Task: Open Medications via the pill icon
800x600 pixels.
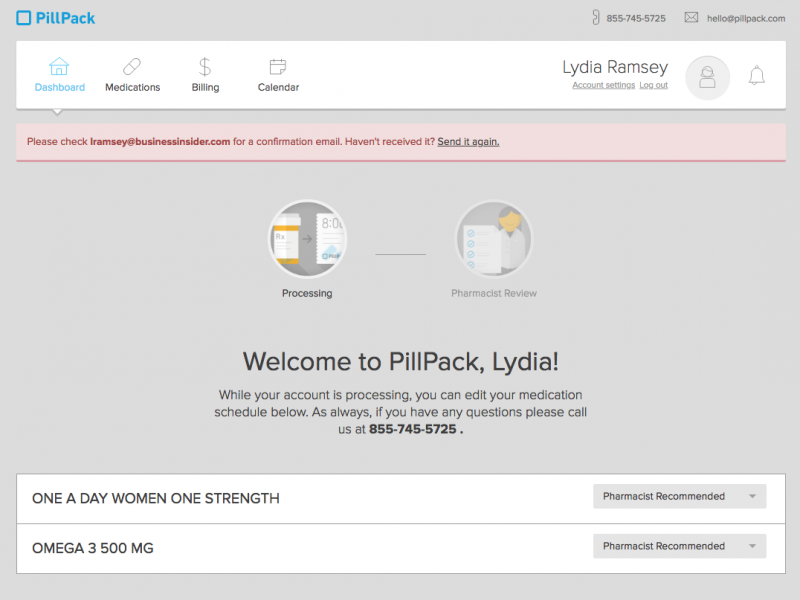Action: [132, 67]
